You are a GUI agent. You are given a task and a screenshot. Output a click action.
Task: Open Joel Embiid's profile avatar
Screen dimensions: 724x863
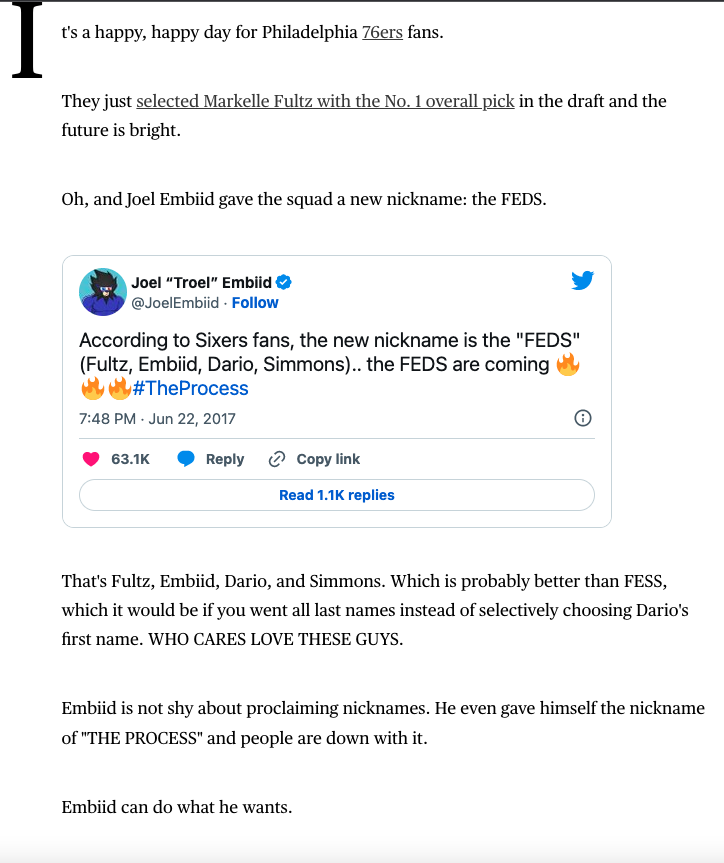(101, 291)
